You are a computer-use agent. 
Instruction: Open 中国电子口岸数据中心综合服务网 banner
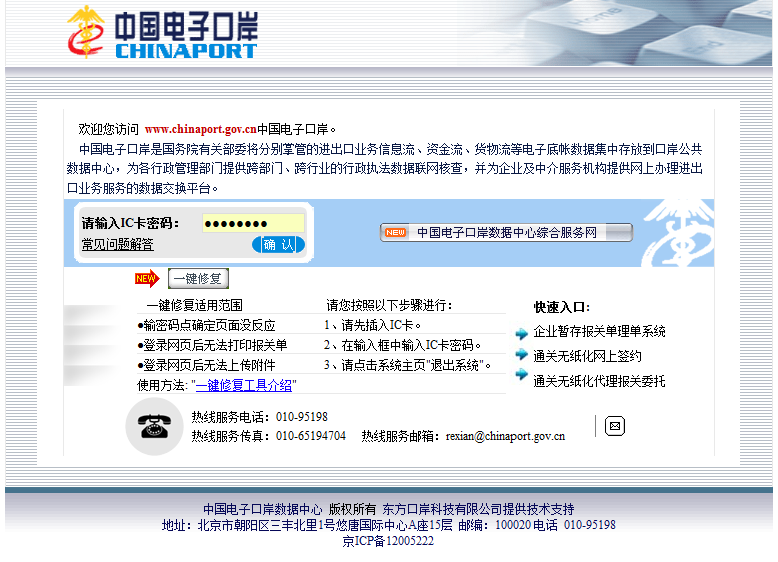506,233
